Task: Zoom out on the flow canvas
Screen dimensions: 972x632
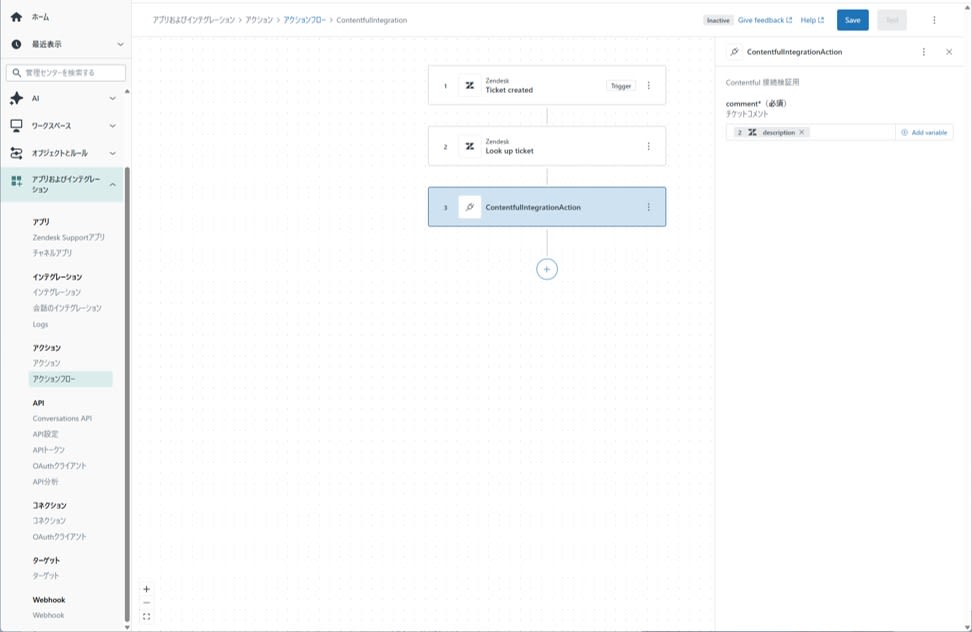Action: point(146,603)
